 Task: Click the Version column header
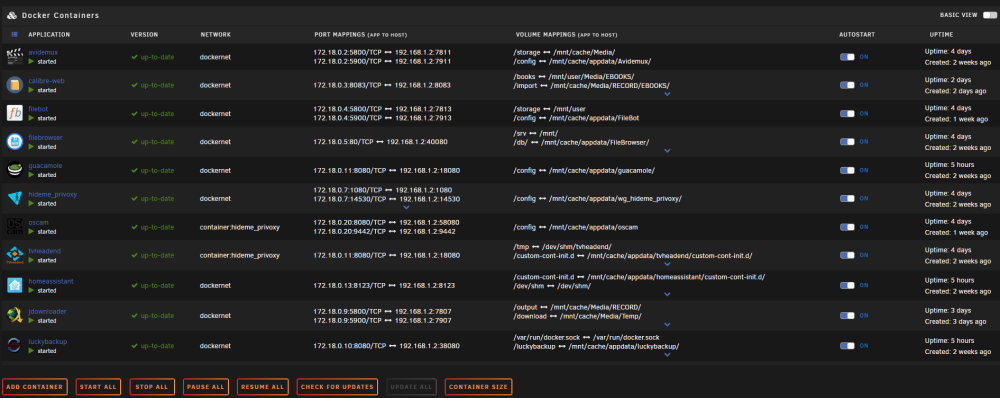point(144,34)
